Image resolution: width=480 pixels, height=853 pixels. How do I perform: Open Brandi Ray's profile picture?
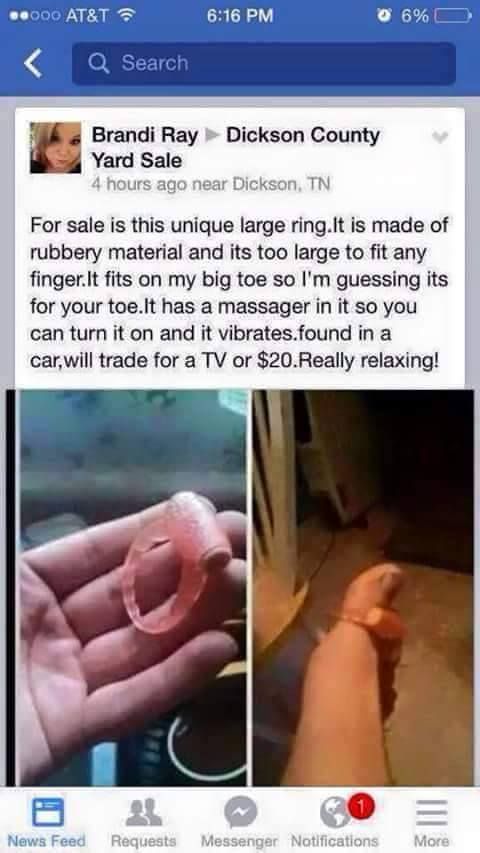tap(56, 148)
